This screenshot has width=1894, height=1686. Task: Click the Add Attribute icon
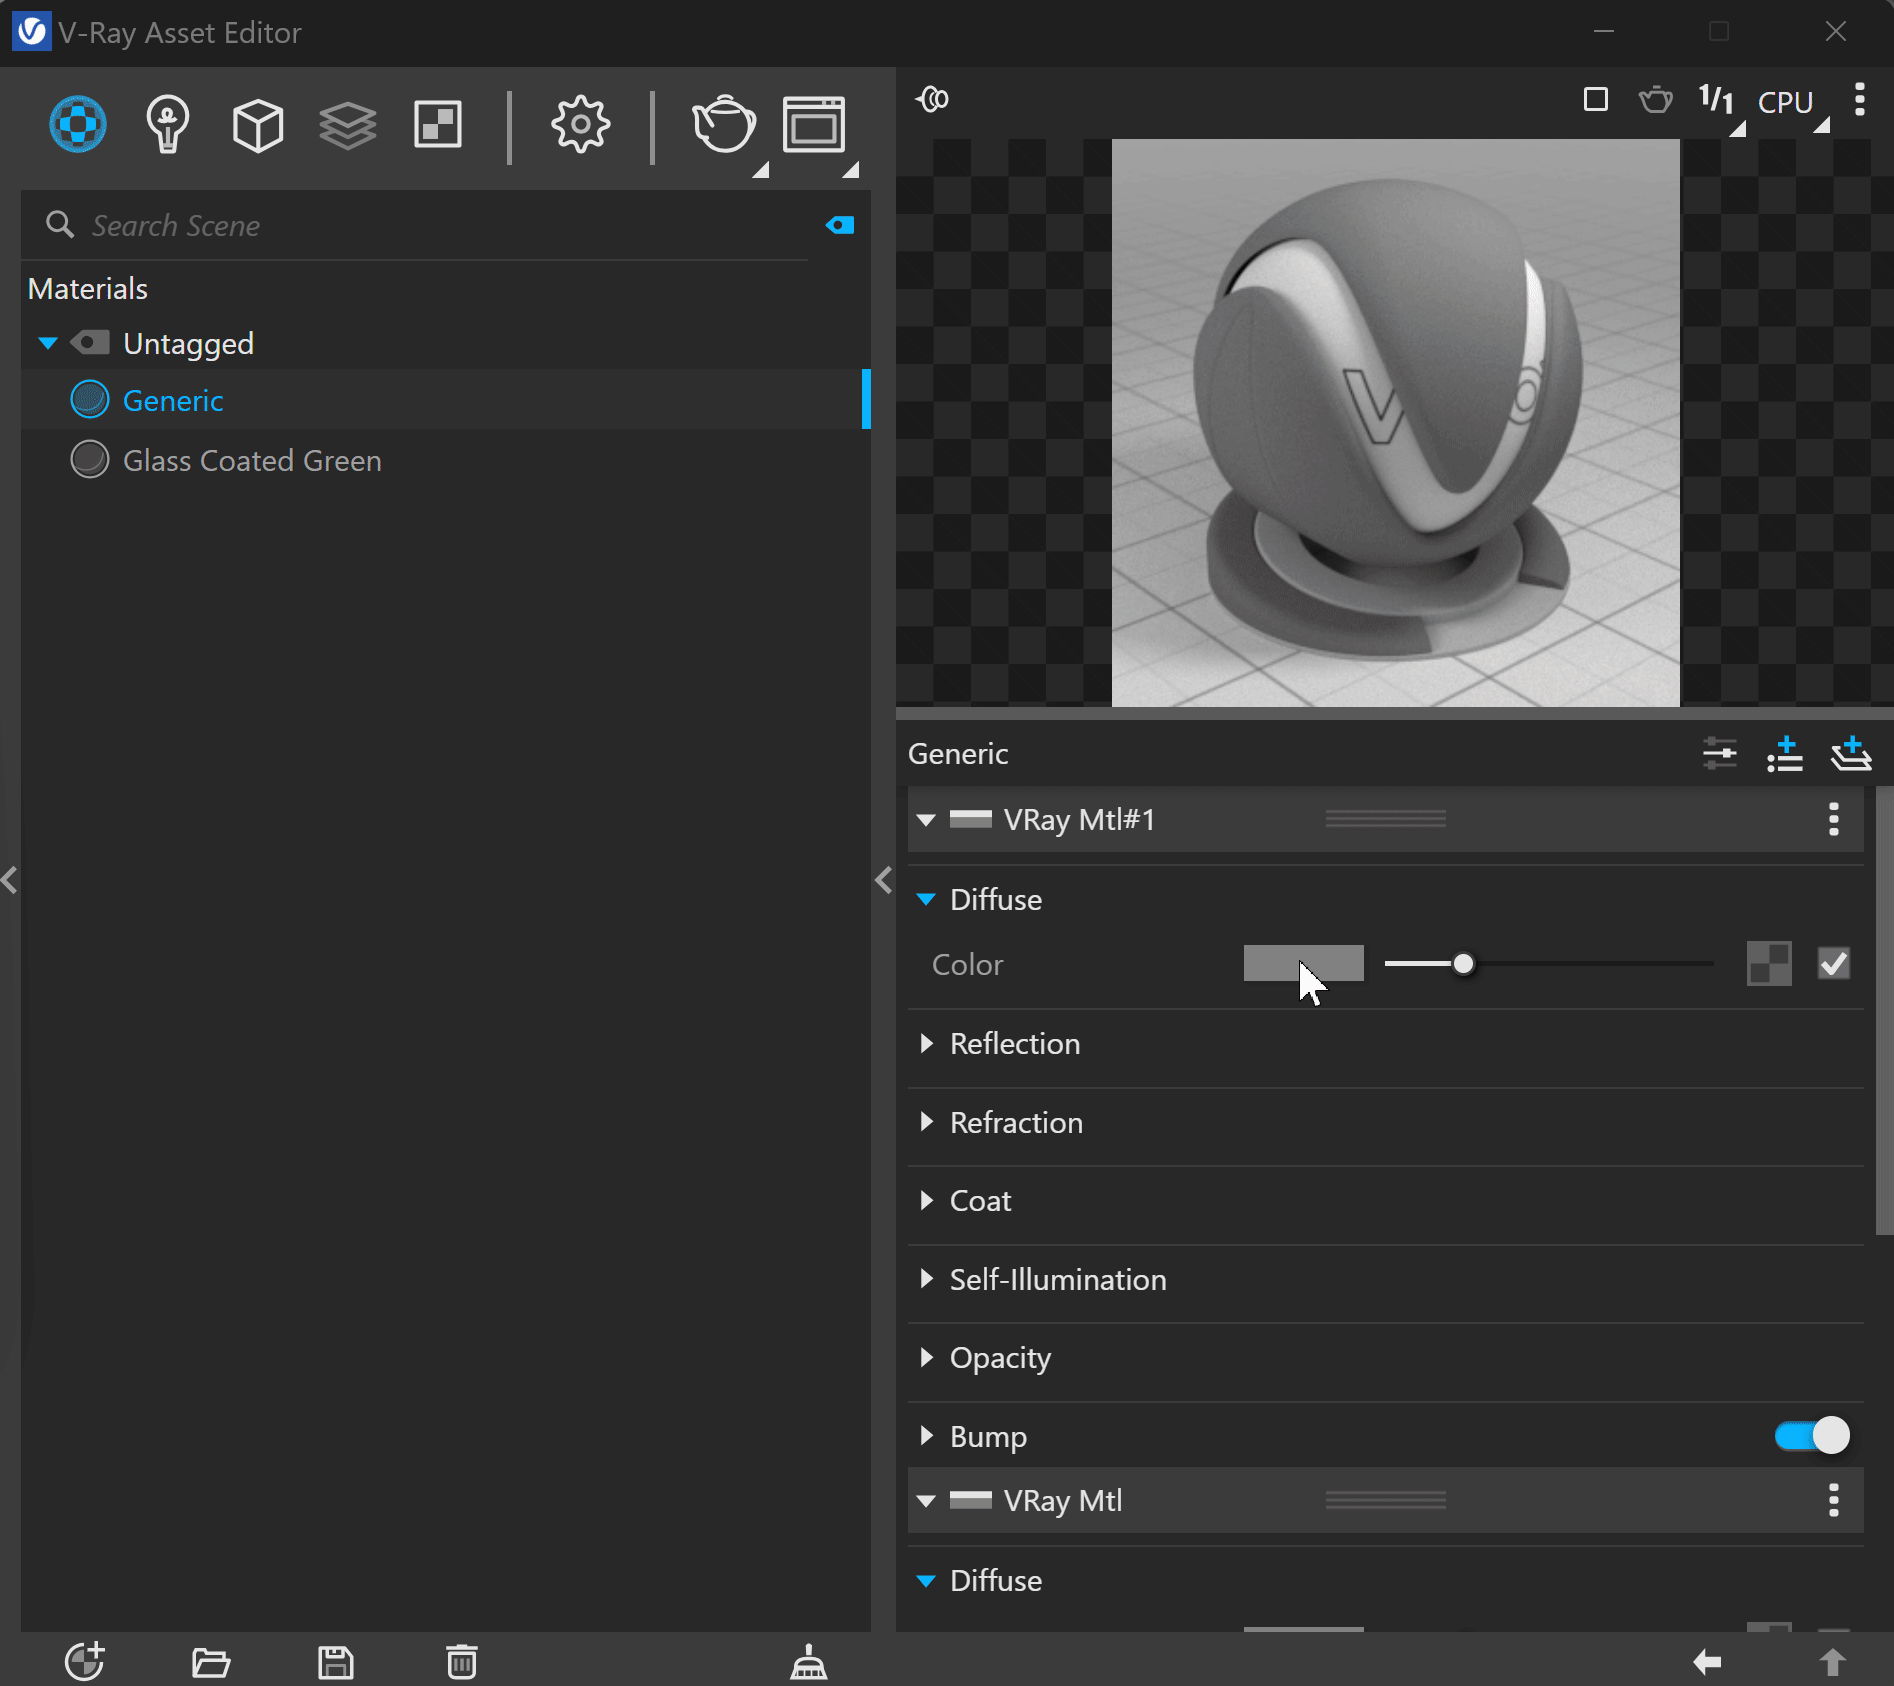click(1784, 753)
